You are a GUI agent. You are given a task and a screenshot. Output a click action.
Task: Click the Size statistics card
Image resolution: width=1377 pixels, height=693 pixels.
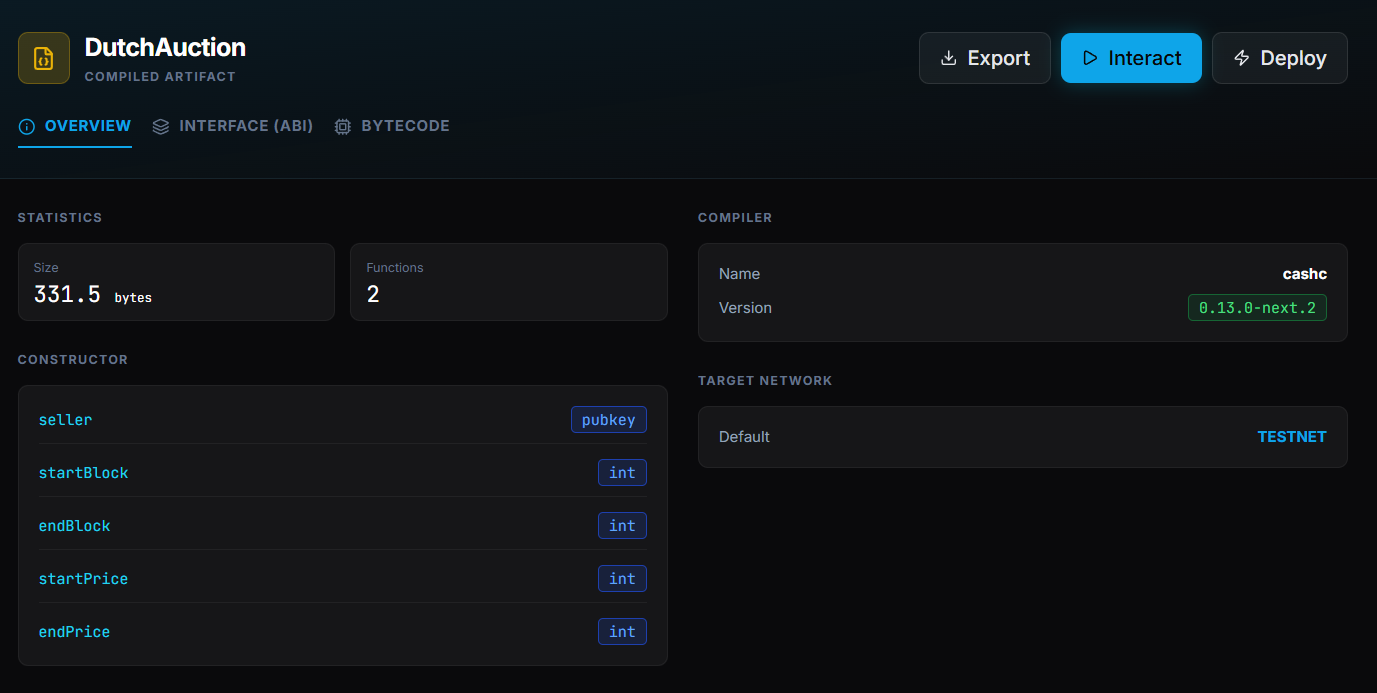click(176, 282)
